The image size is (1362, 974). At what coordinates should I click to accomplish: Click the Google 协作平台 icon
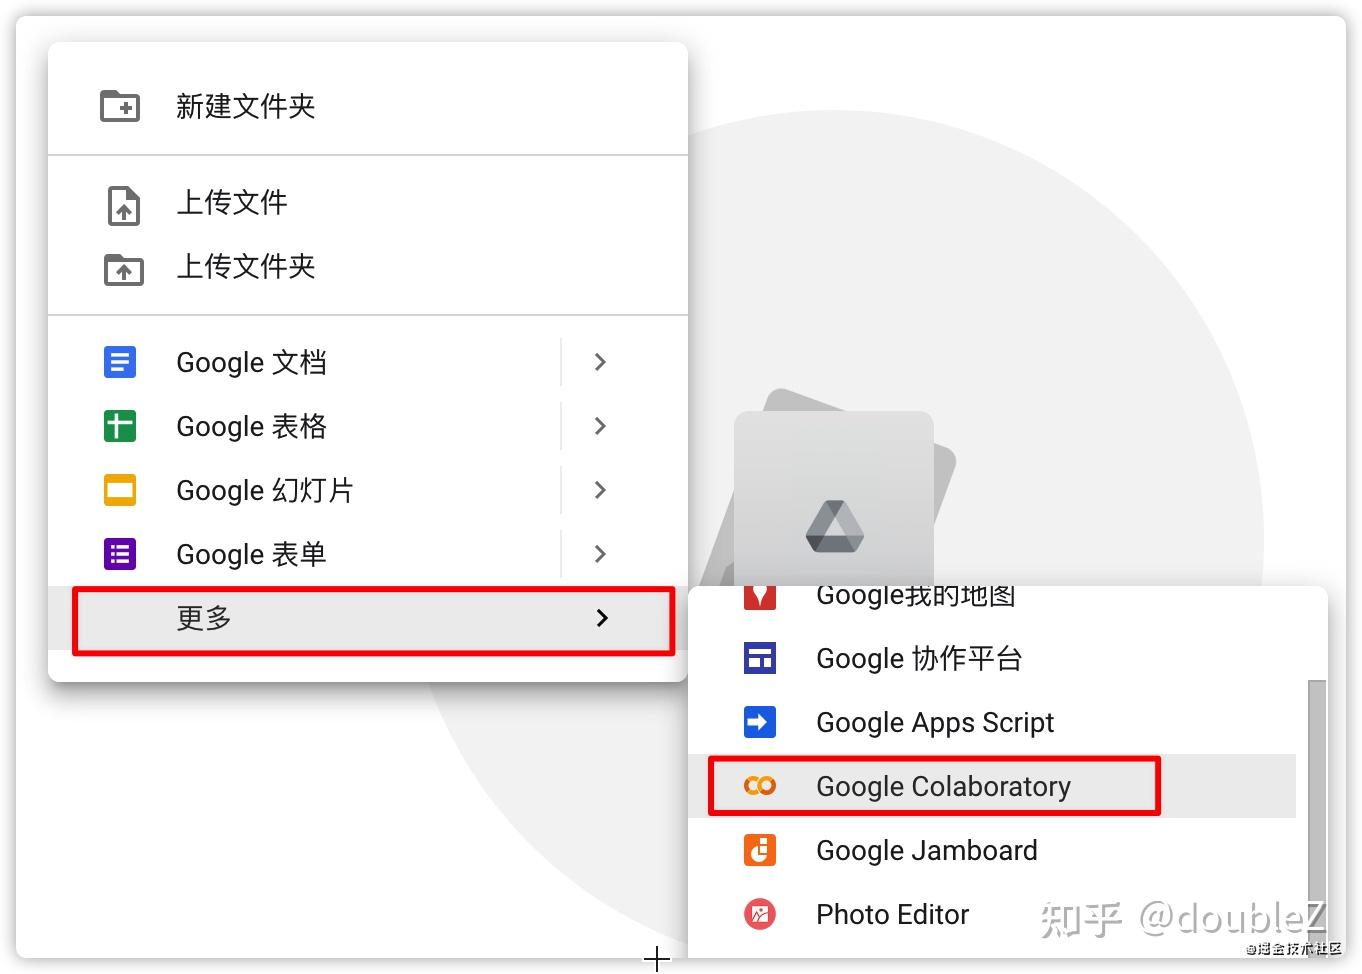tap(760, 658)
